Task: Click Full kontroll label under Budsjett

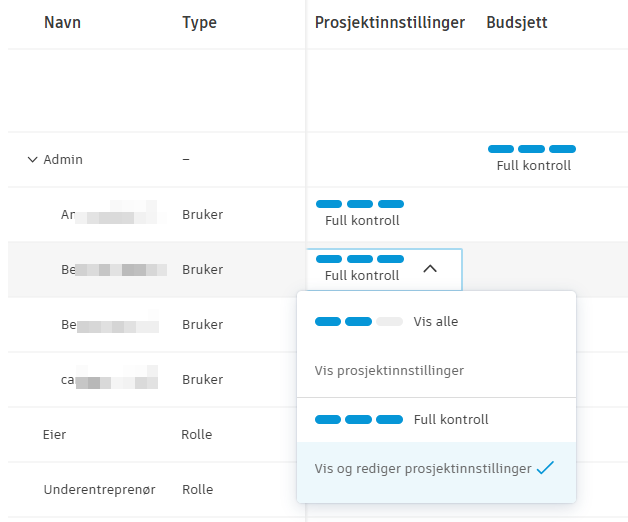Action: click(533, 166)
